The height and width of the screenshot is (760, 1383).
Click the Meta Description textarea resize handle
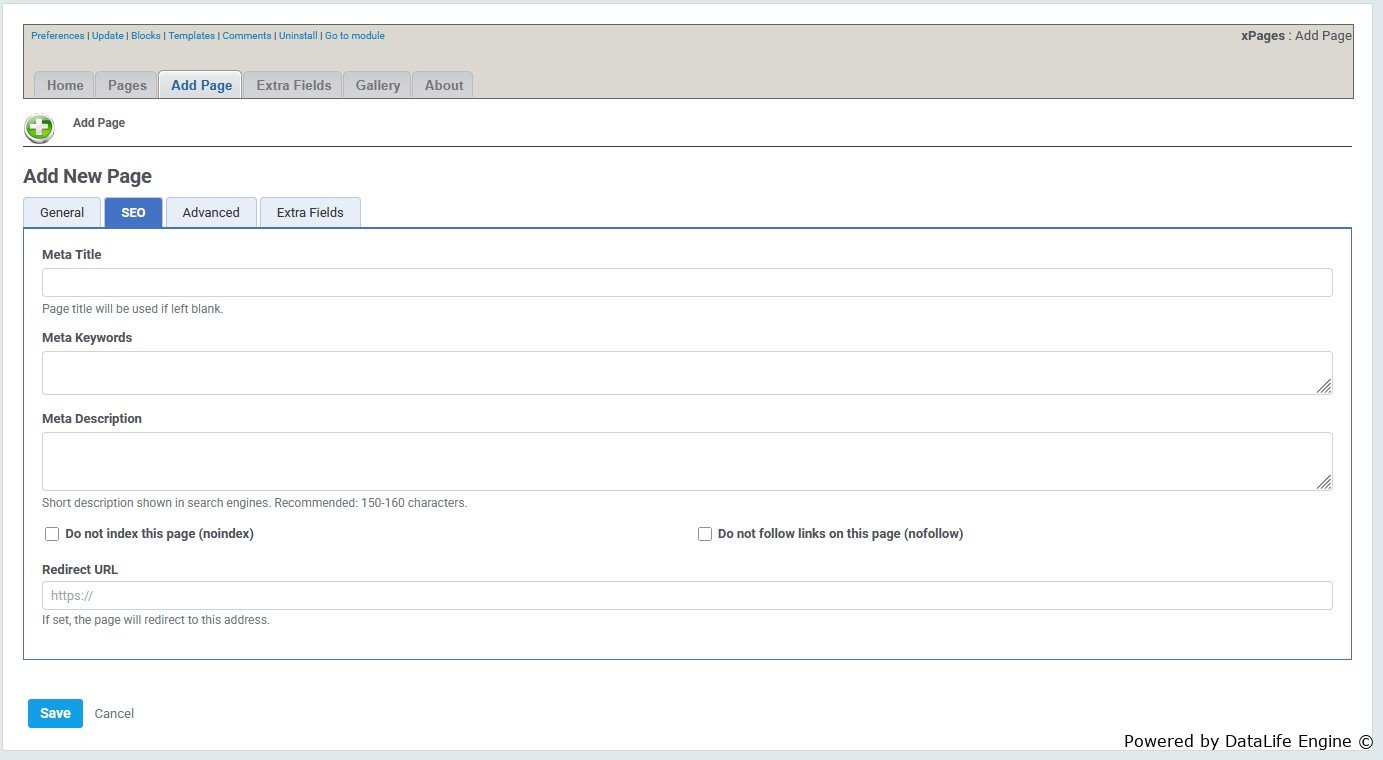[x=1323, y=482]
